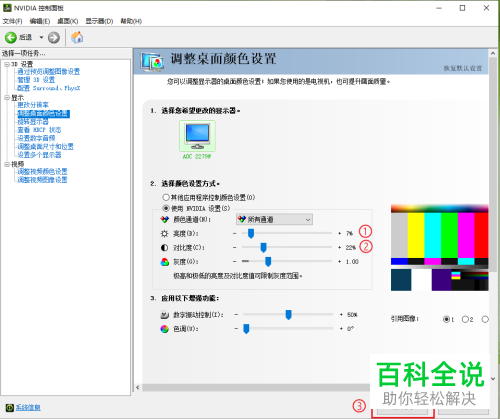Click the 亮度 brightness sun icon
Viewport: 500px width, 419px height.
(x=164, y=234)
